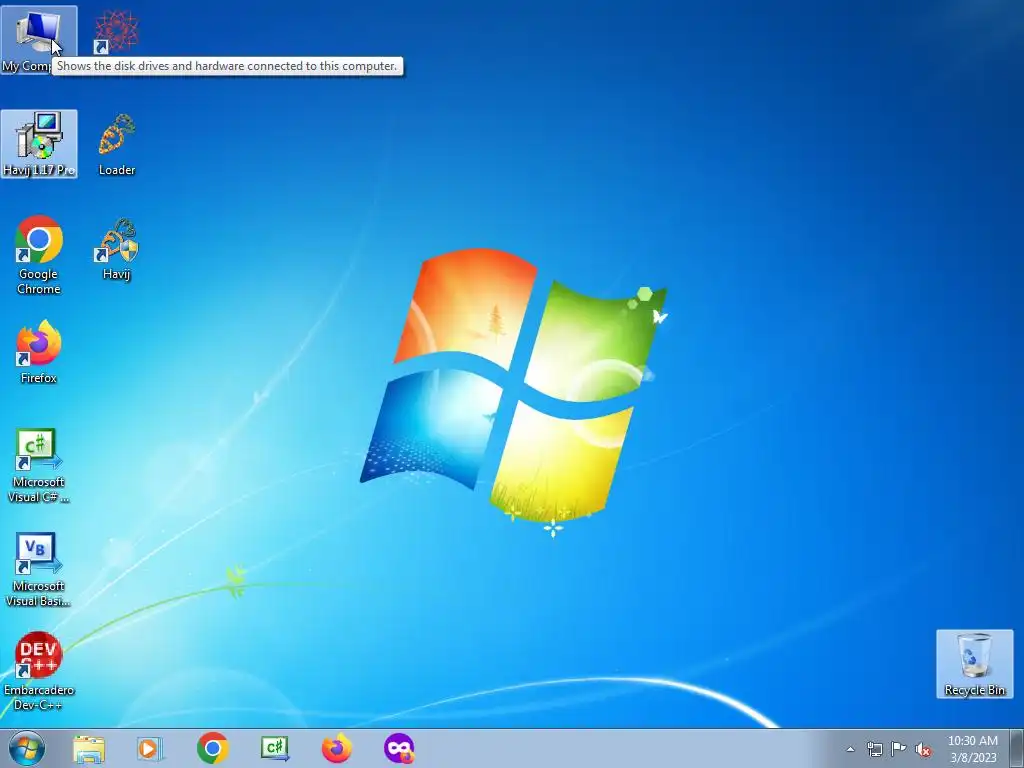
Task: Open Windows Explorer from the taskbar
Action: point(89,748)
